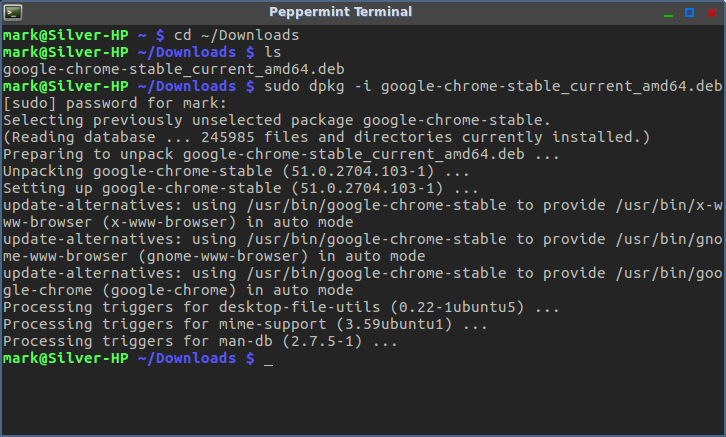Click the 'Processing triggers for desktop-file-utils' line
Image resolution: width=726 pixels, height=437 pixels.
point(281,307)
